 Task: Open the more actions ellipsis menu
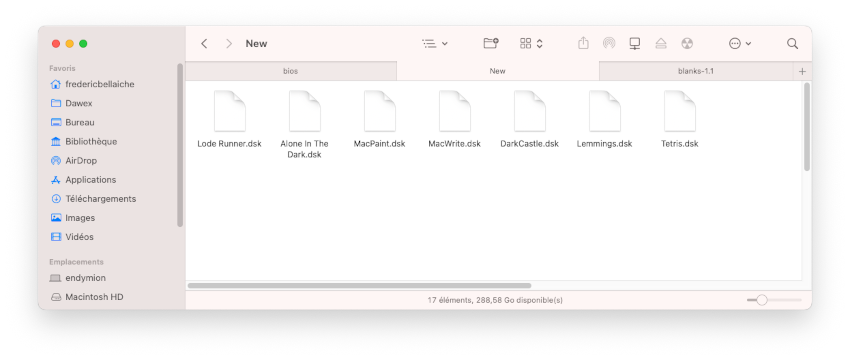coord(740,44)
